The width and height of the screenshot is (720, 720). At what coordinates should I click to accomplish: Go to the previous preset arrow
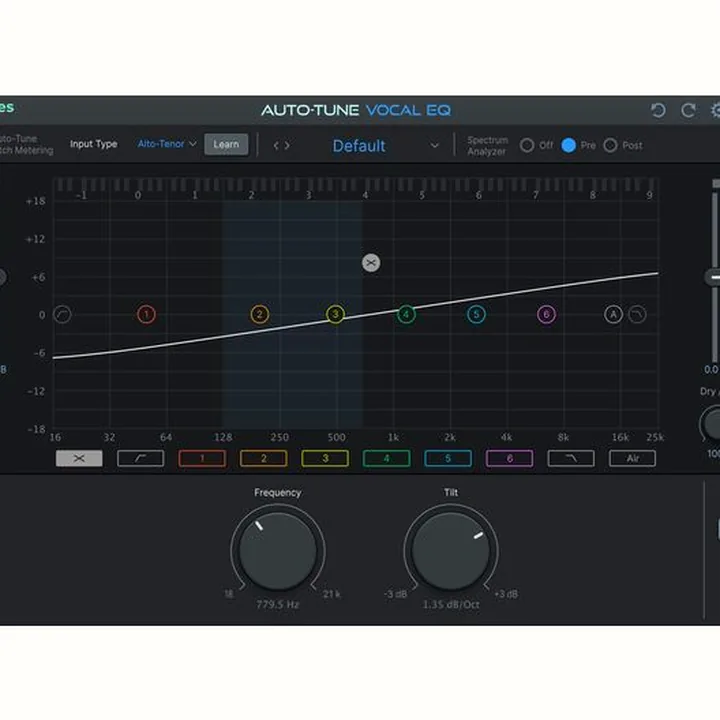pyautogui.click(x=276, y=146)
